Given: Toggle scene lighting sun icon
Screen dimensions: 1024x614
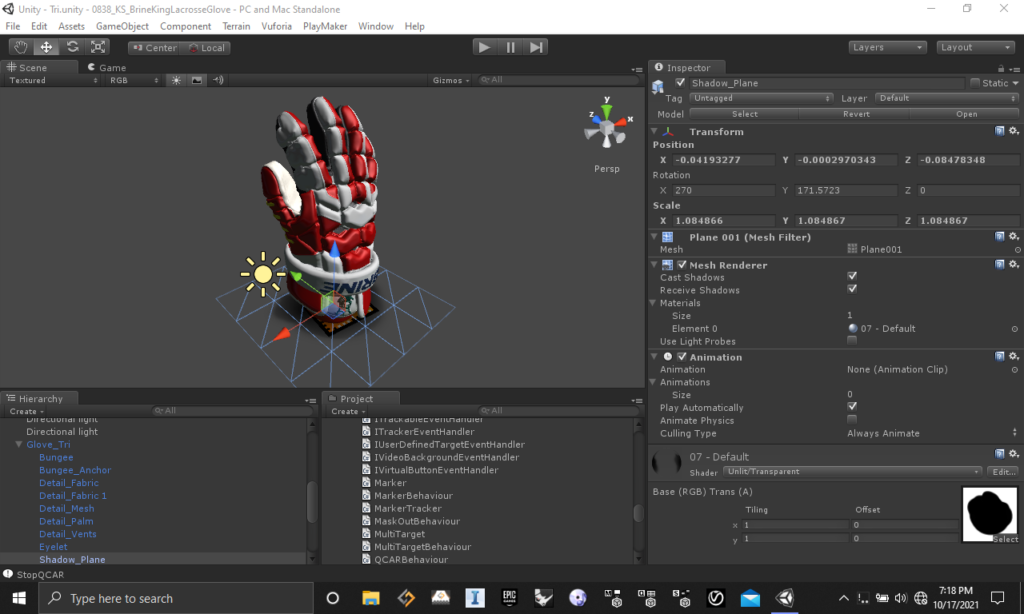Looking at the screenshot, I should [176, 80].
